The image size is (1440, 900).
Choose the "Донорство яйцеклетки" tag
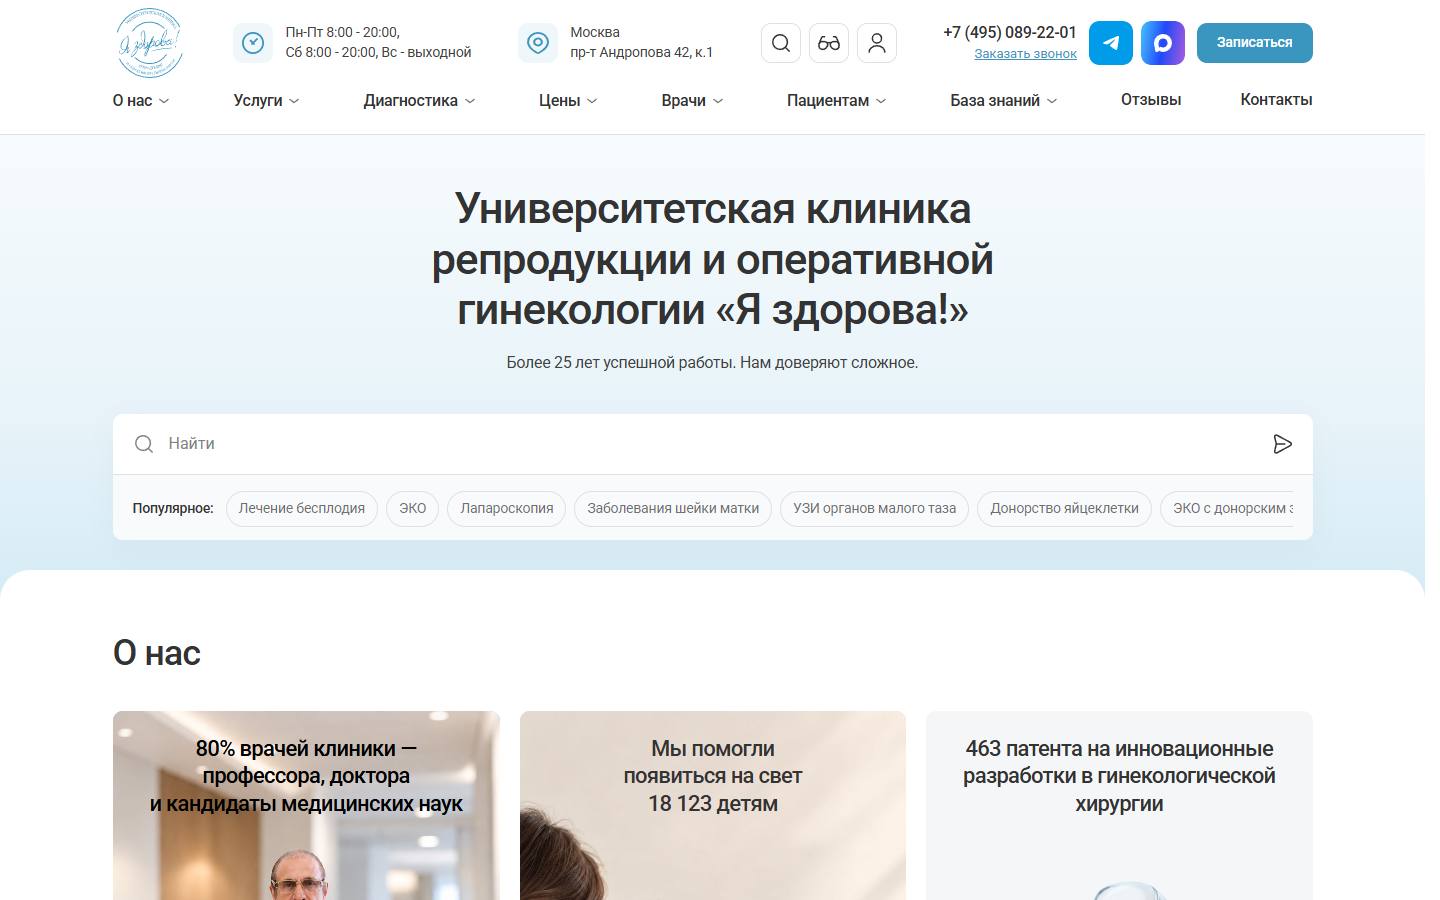click(x=1065, y=508)
